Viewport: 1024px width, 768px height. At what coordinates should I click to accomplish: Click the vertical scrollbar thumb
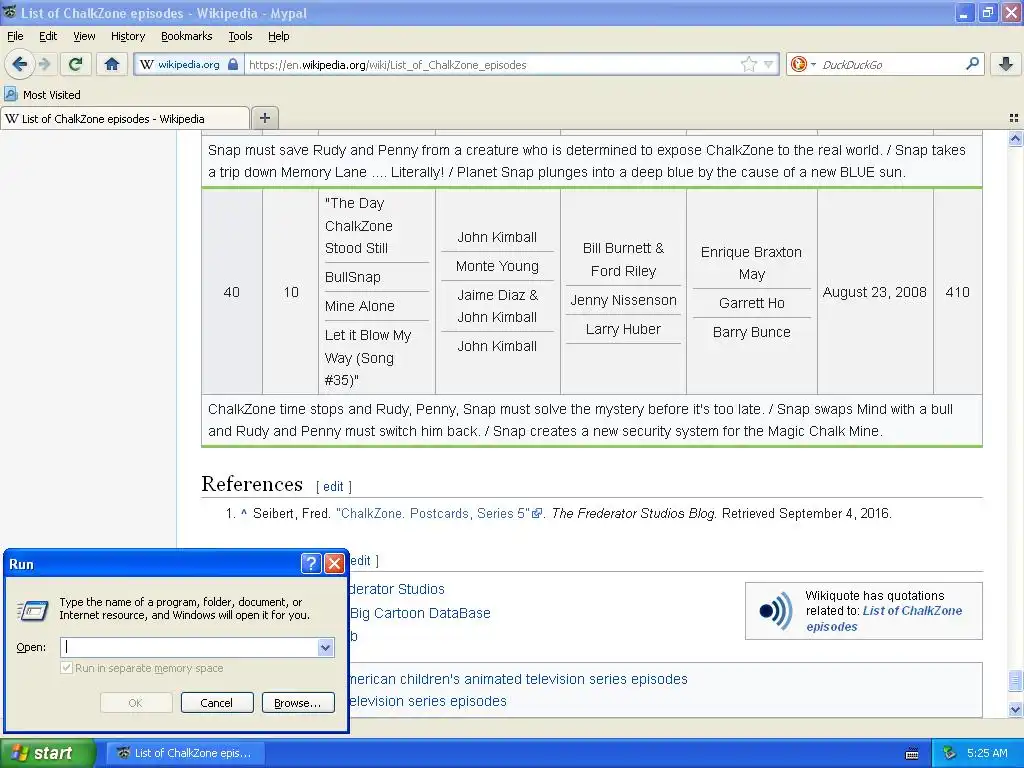(1015, 680)
